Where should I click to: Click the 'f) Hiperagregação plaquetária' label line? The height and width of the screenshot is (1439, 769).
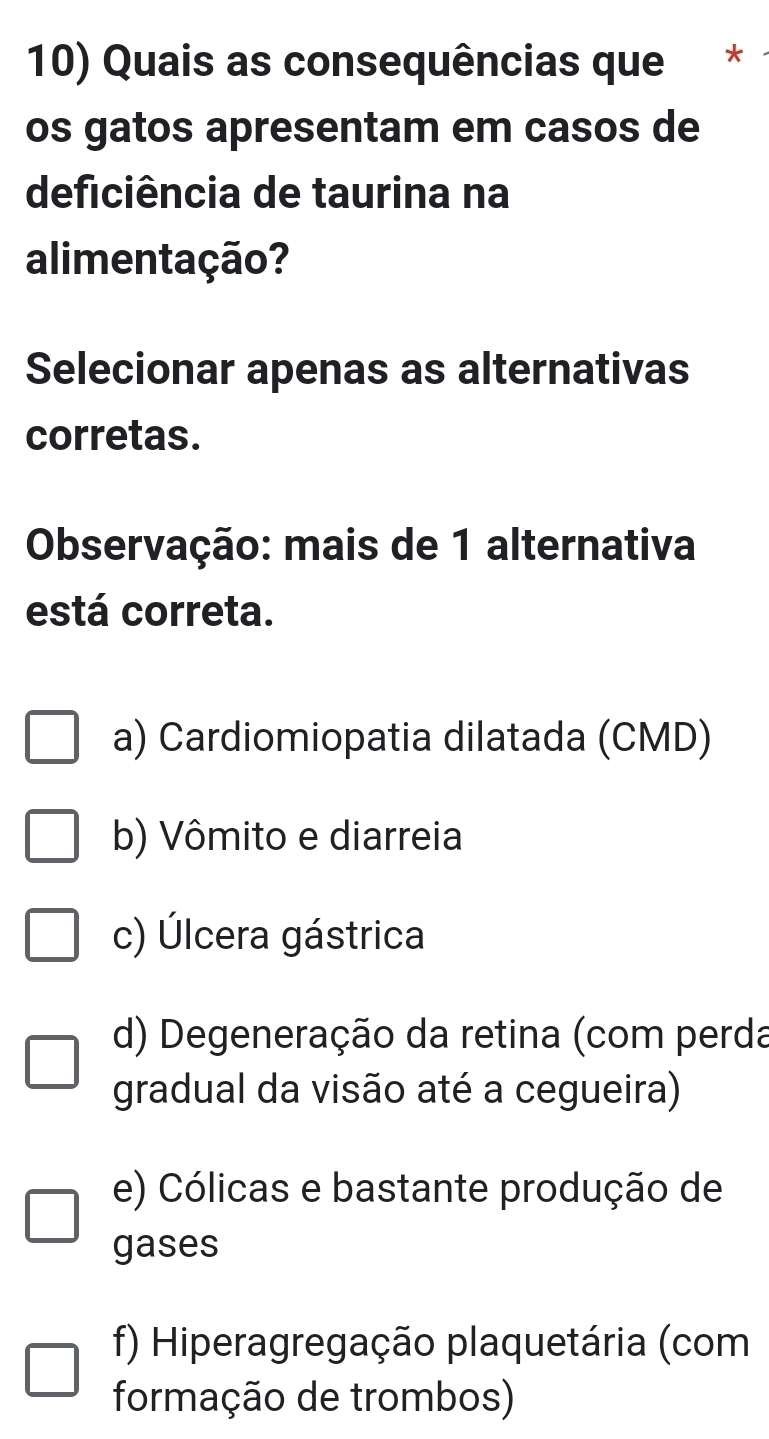click(x=431, y=1342)
